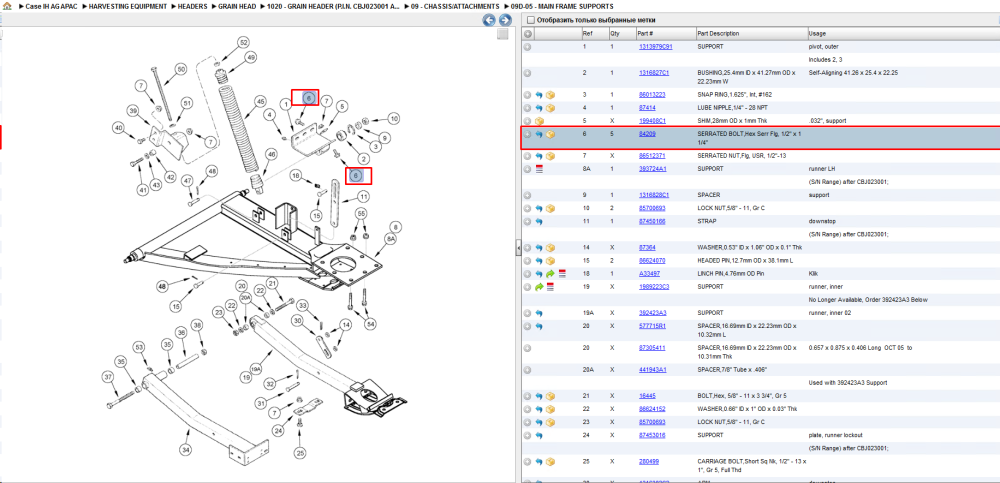Click the square icon above diagram corner
The image size is (1000, 483).
coord(503,34)
